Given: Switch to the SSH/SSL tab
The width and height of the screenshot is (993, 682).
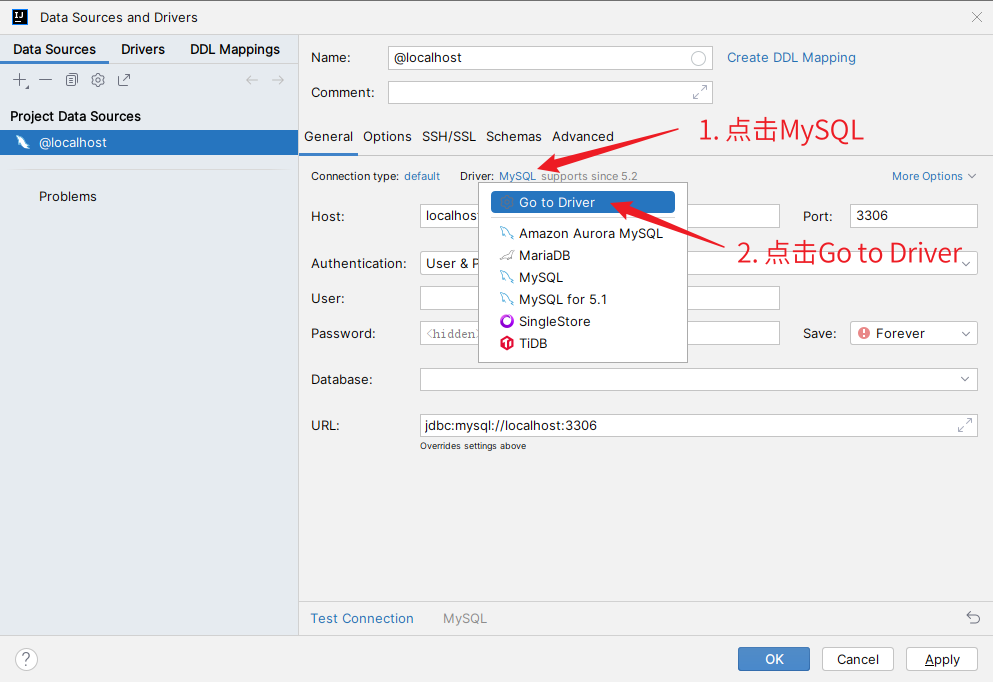Looking at the screenshot, I should [448, 136].
